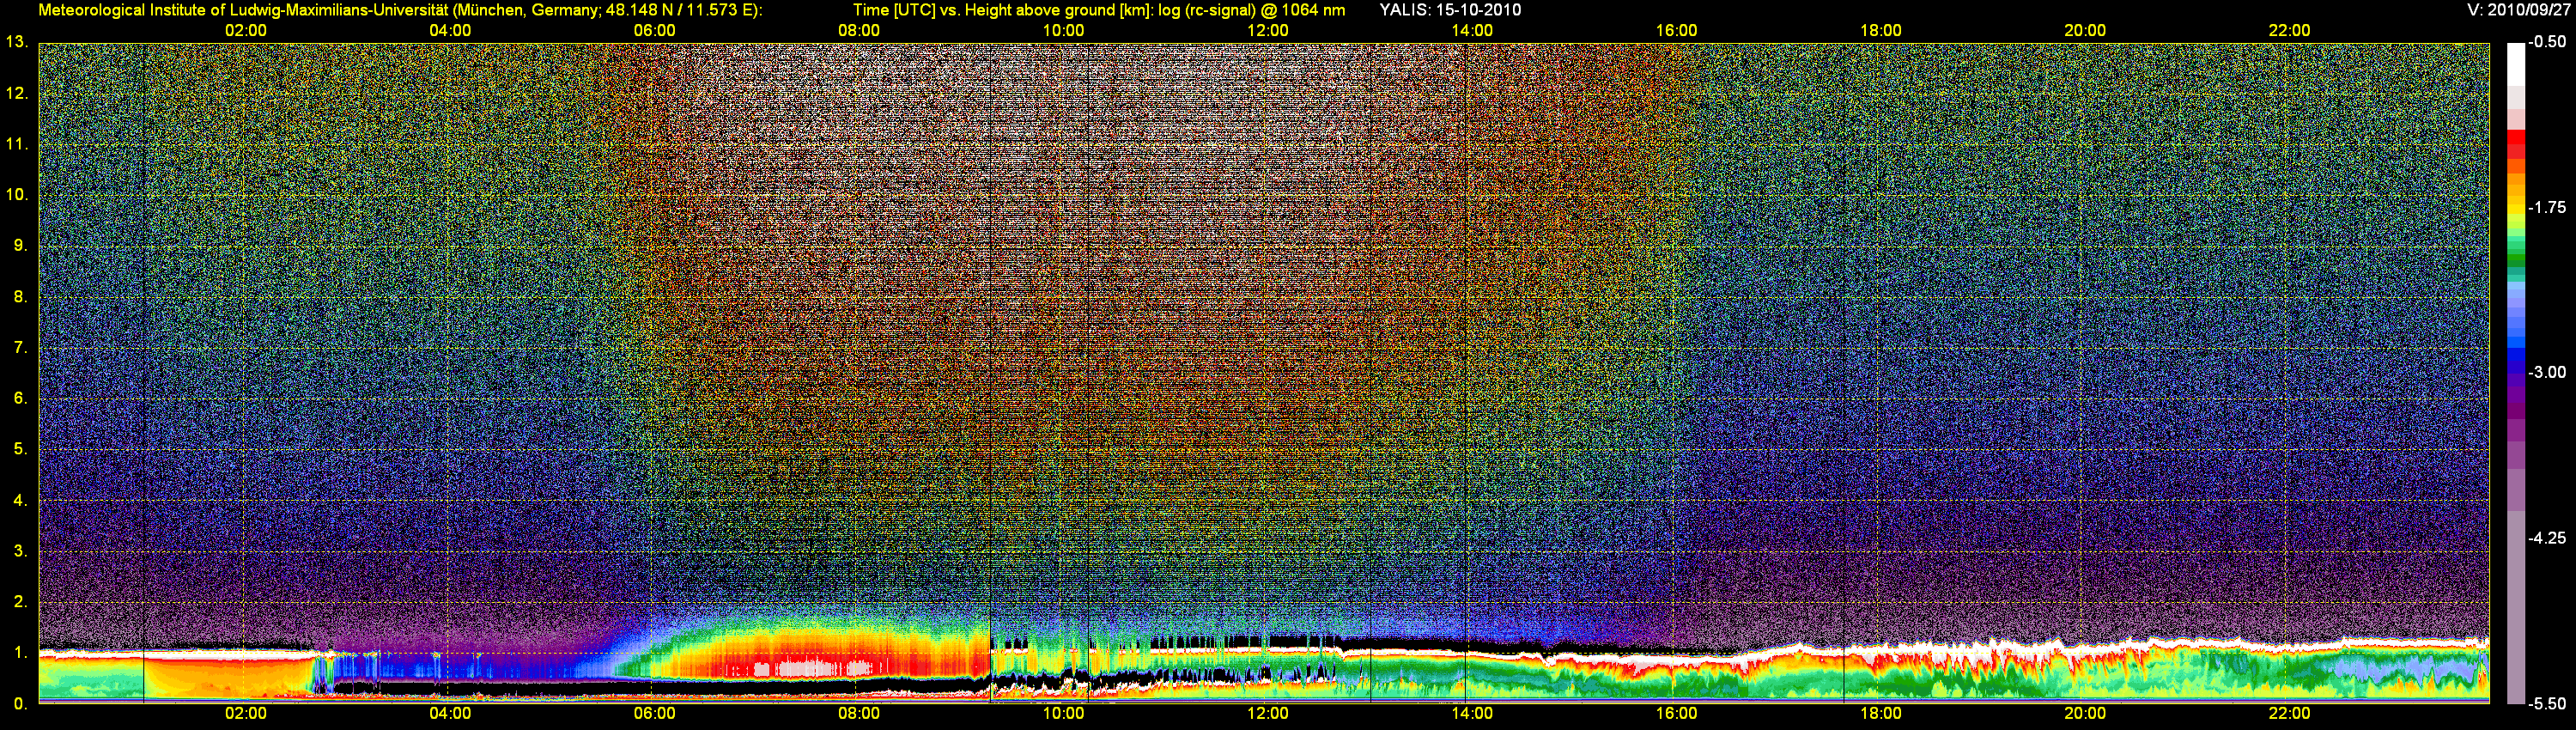Click the 22:00 label on the top time axis

(x=2289, y=31)
